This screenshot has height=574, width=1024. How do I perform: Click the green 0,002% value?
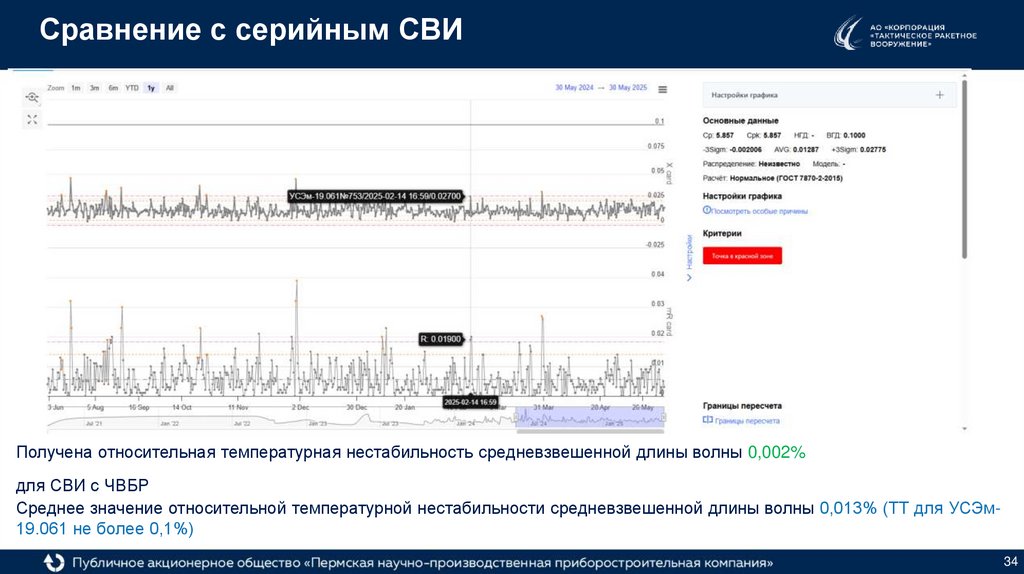776,452
